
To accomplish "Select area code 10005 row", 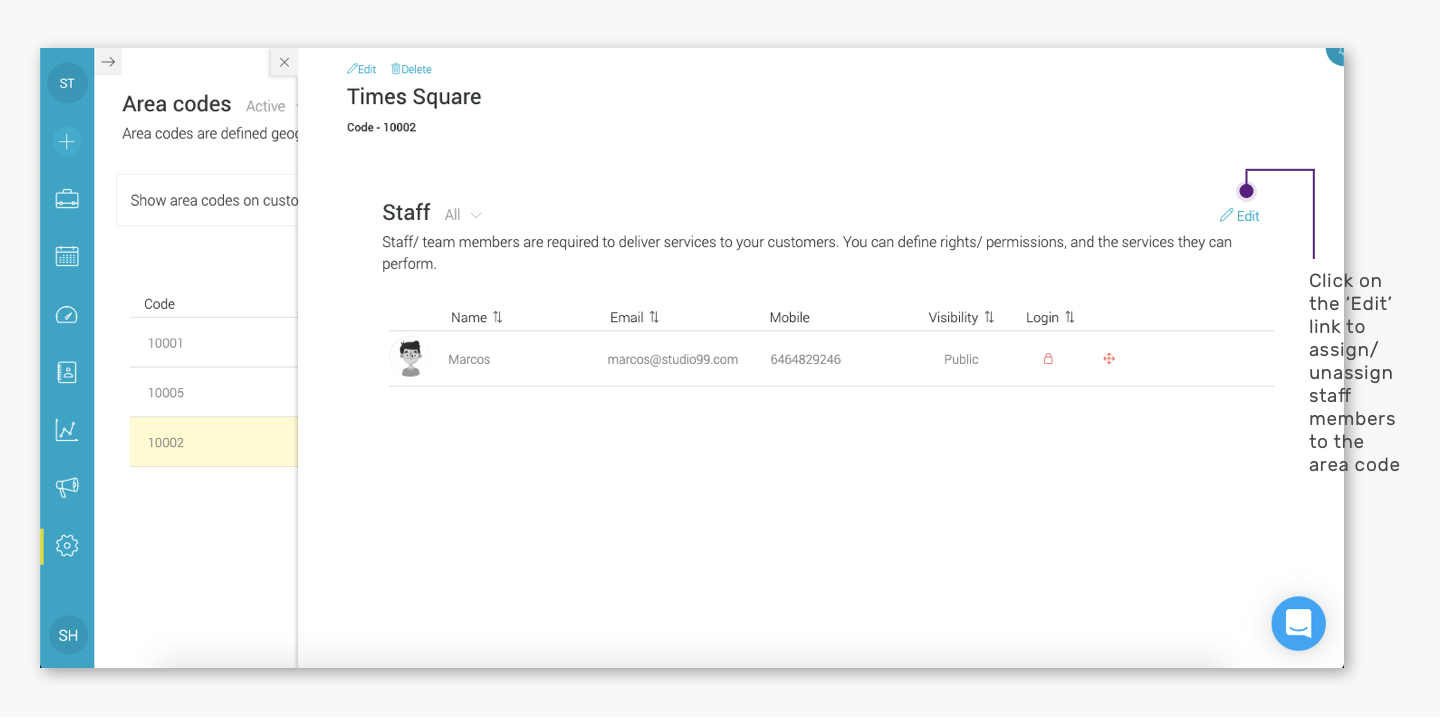I will (x=213, y=393).
